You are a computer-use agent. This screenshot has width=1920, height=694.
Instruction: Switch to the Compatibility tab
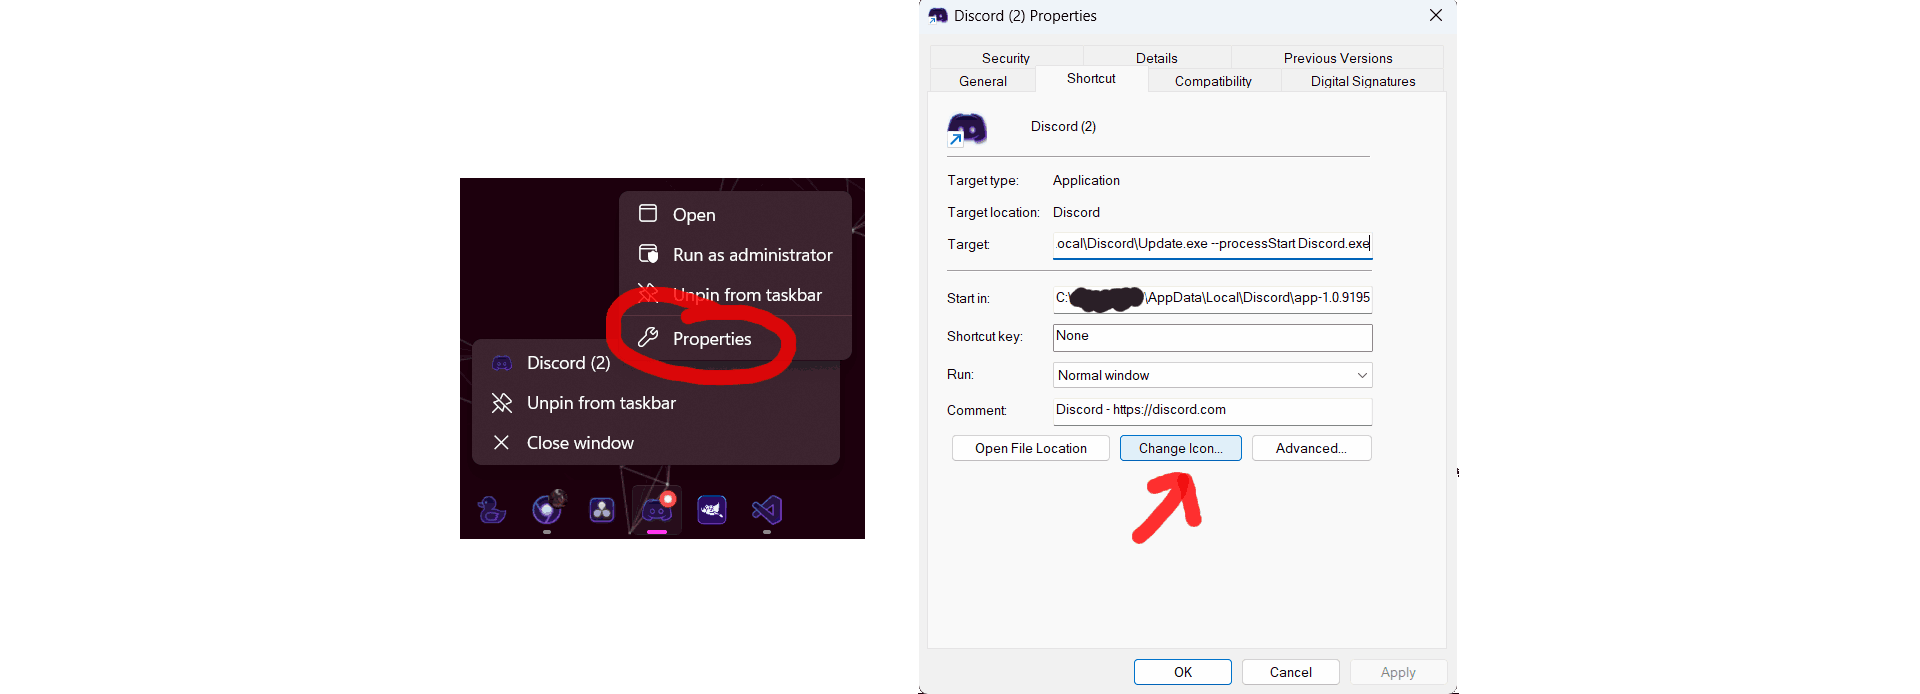[1213, 81]
